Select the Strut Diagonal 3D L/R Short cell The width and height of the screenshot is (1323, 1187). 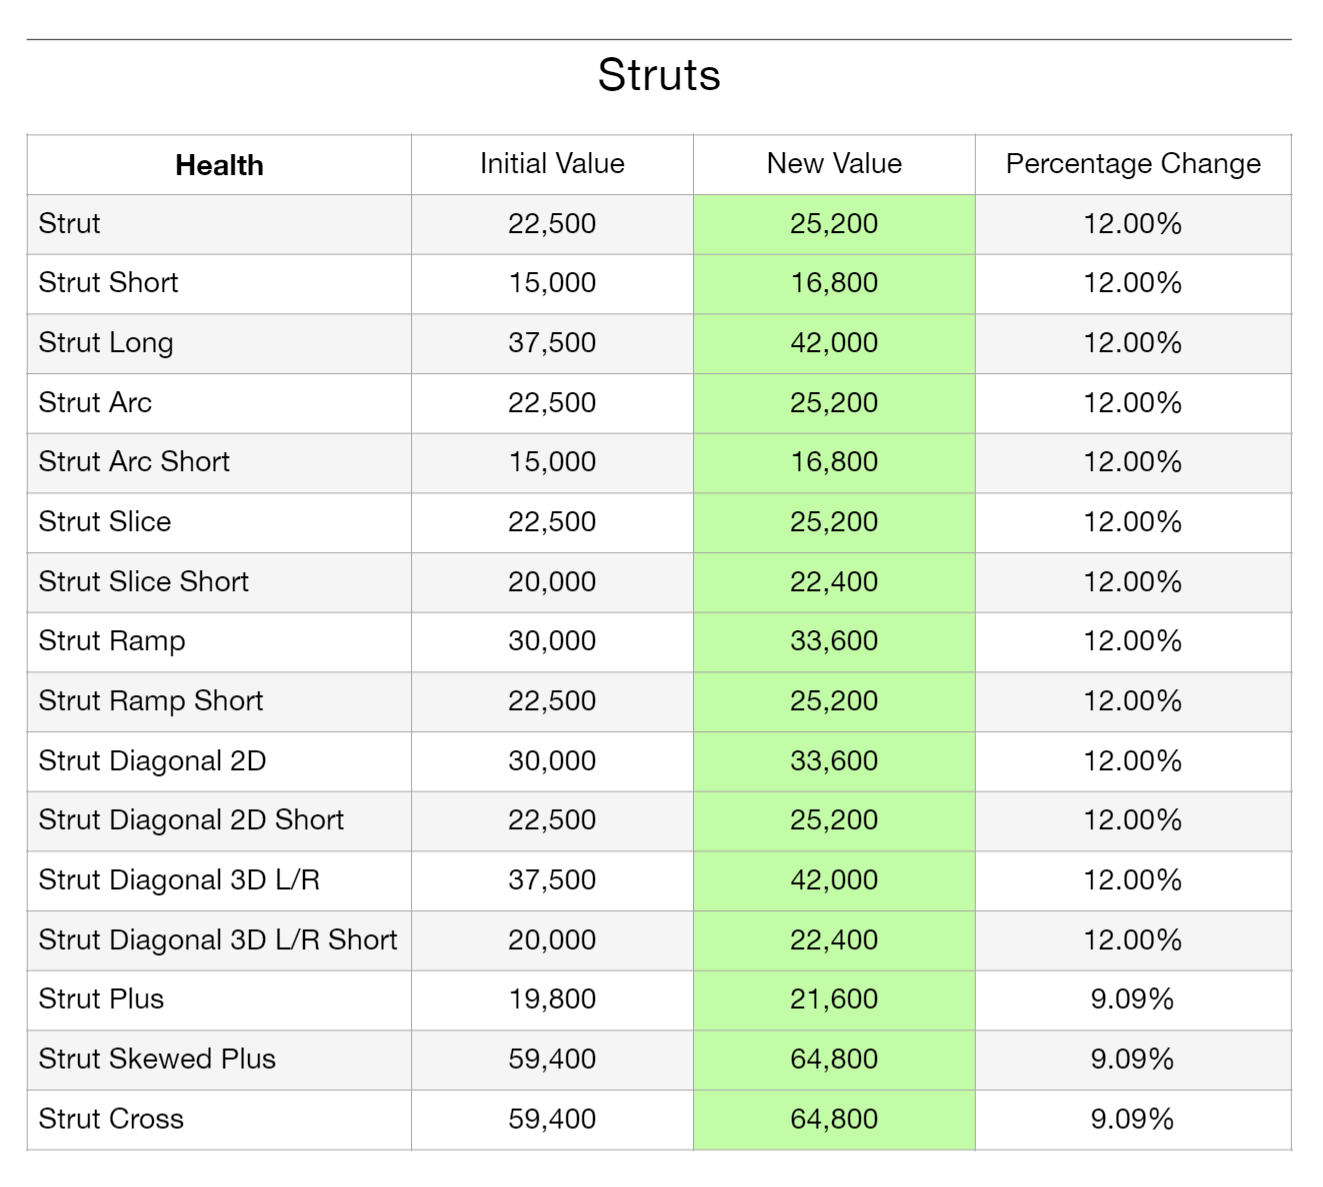(218, 940)
